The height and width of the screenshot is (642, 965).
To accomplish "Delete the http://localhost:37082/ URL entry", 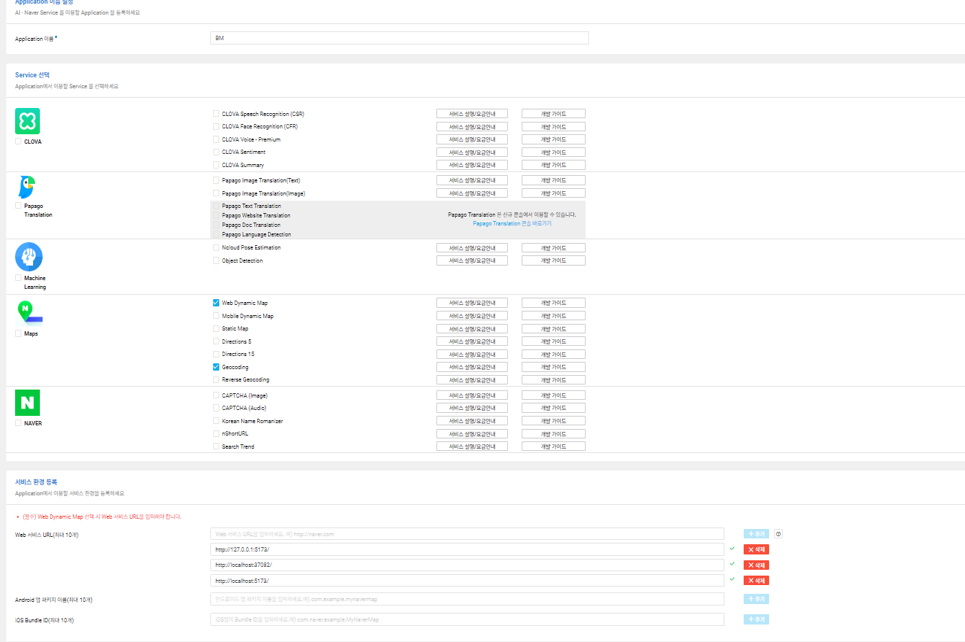I will click(756, 565).
